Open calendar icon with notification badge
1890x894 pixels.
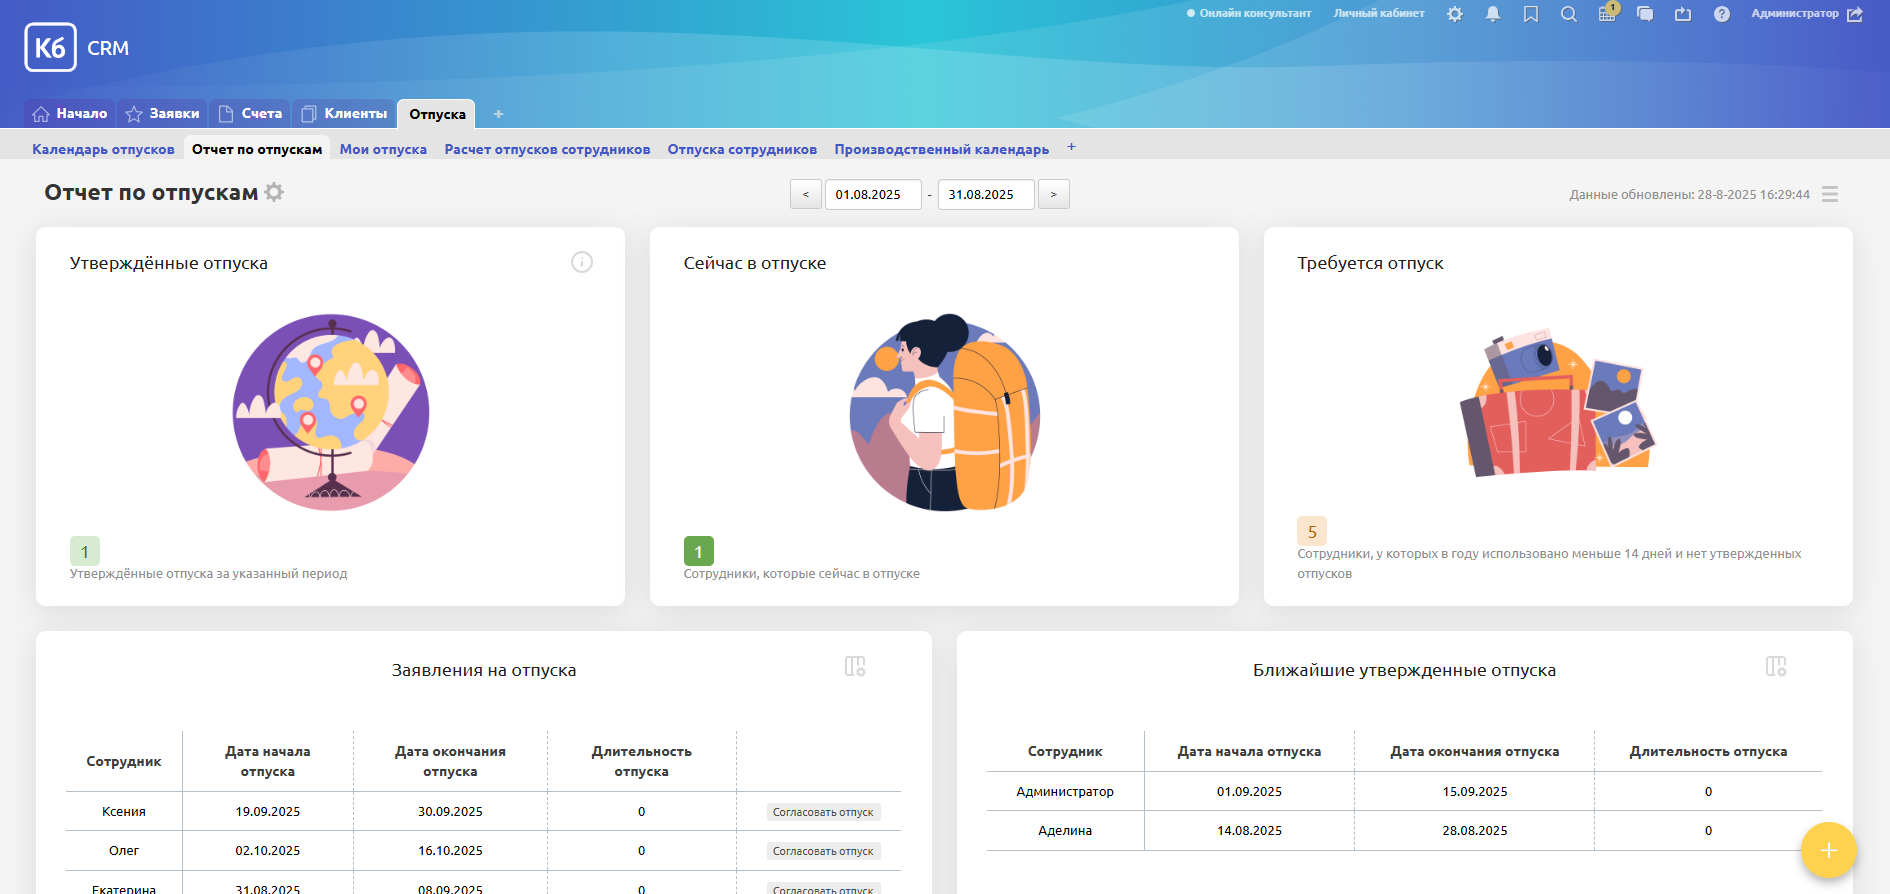click(1607, 14)
